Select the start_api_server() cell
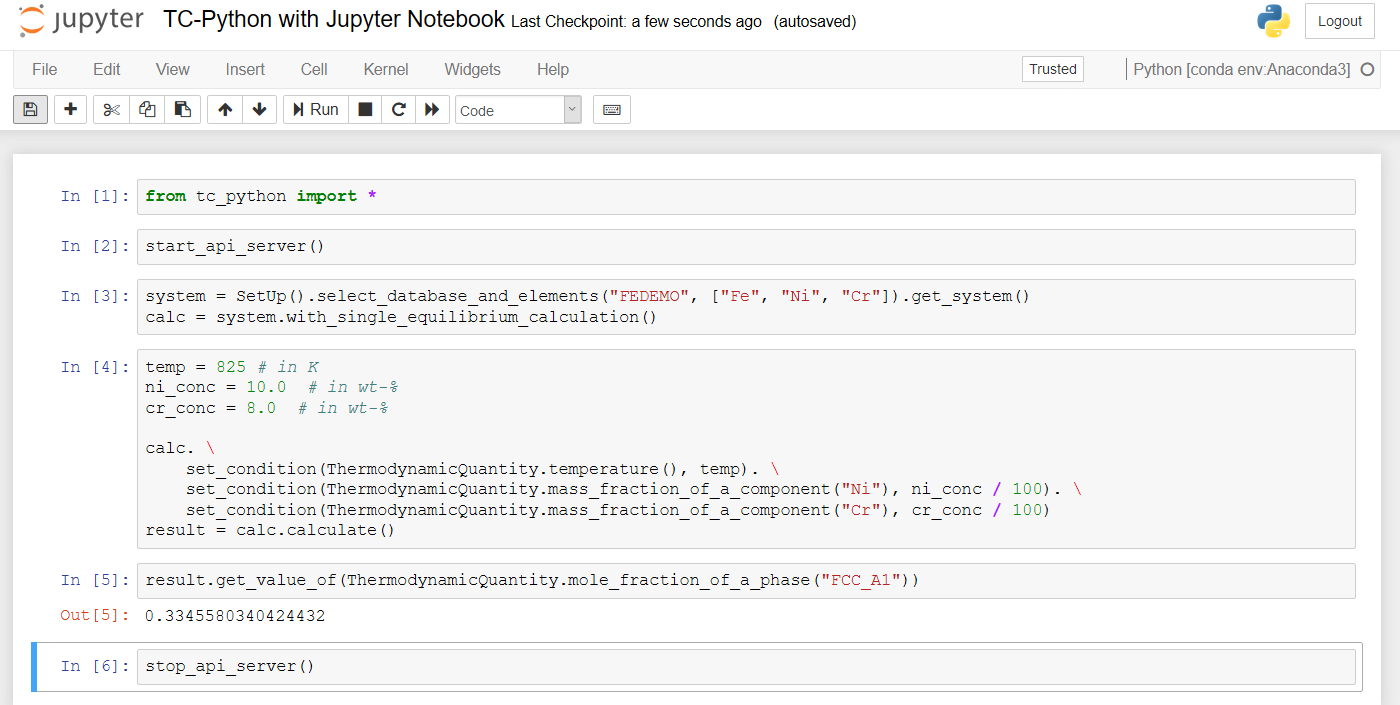The height and width of the screenshot is (705, 1400). (746, 246)
